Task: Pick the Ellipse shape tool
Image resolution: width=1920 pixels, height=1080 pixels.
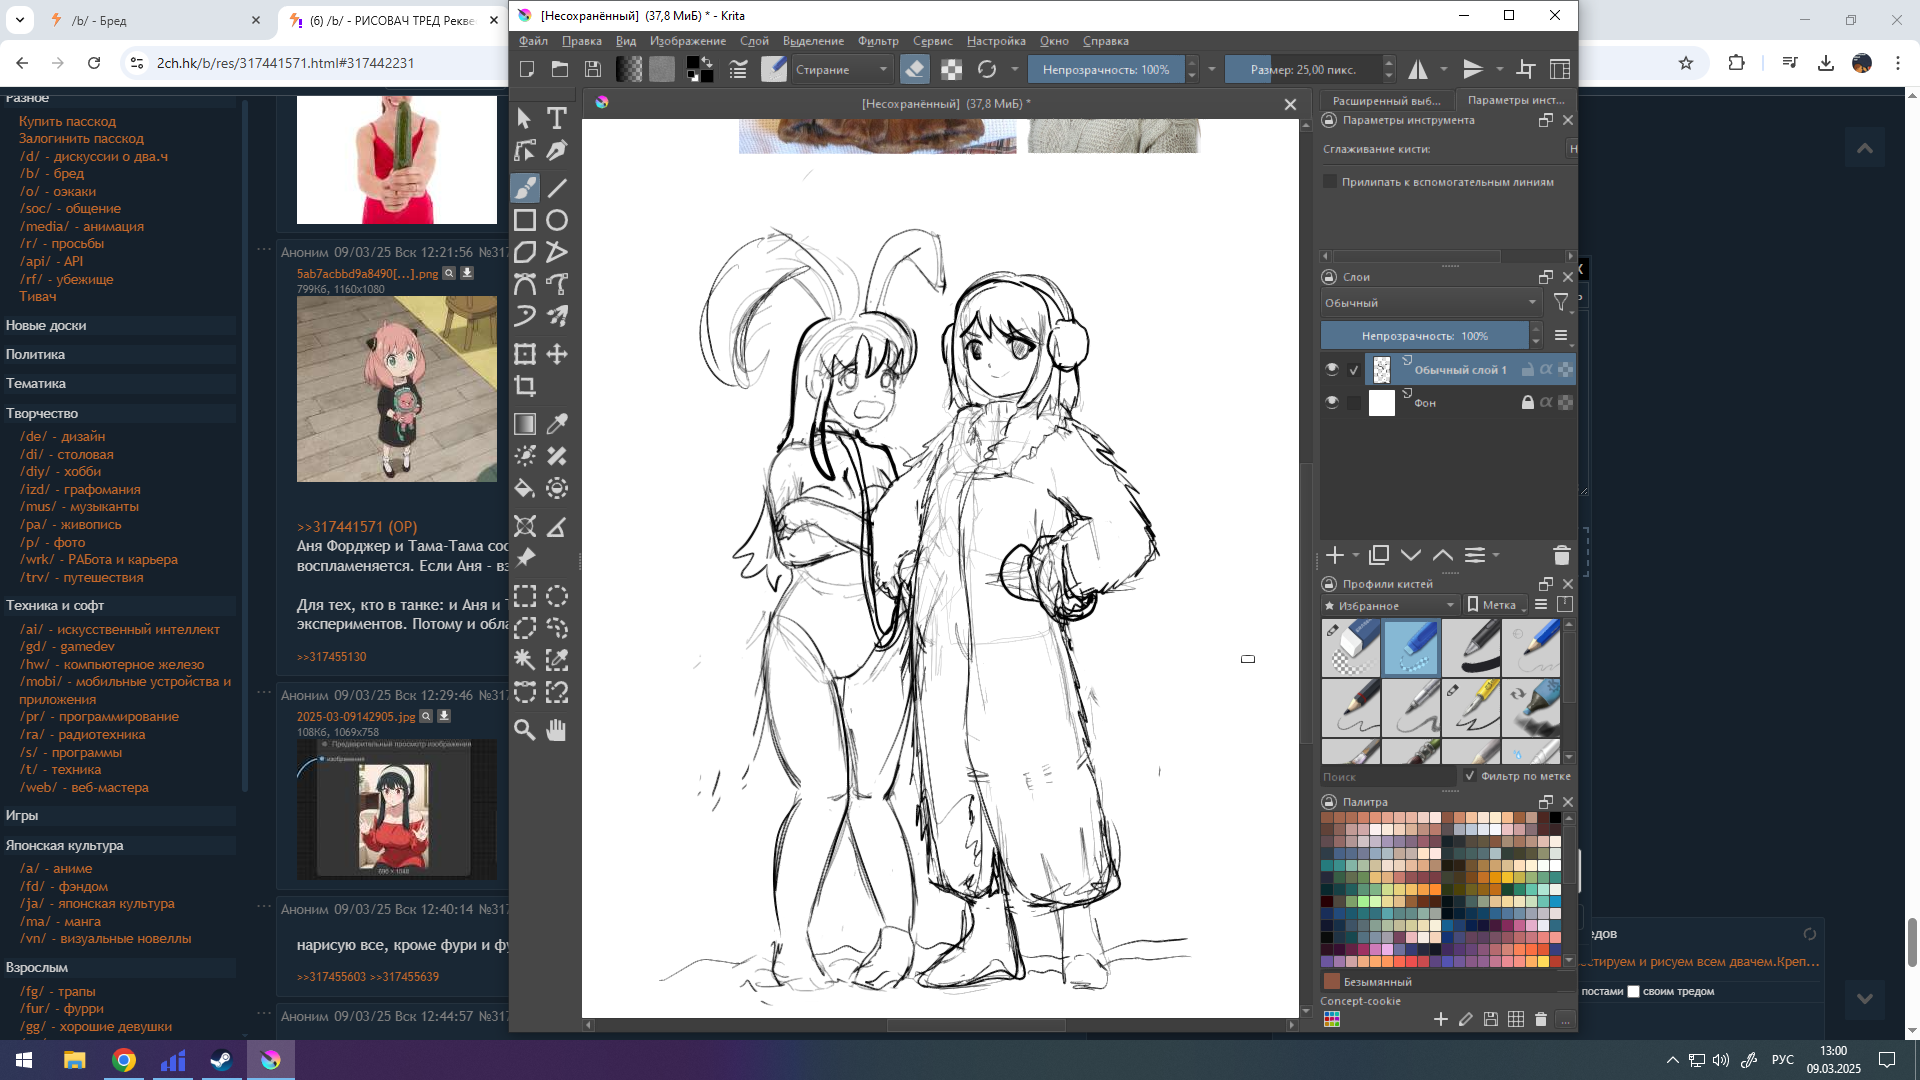Action: pos(557,220)
